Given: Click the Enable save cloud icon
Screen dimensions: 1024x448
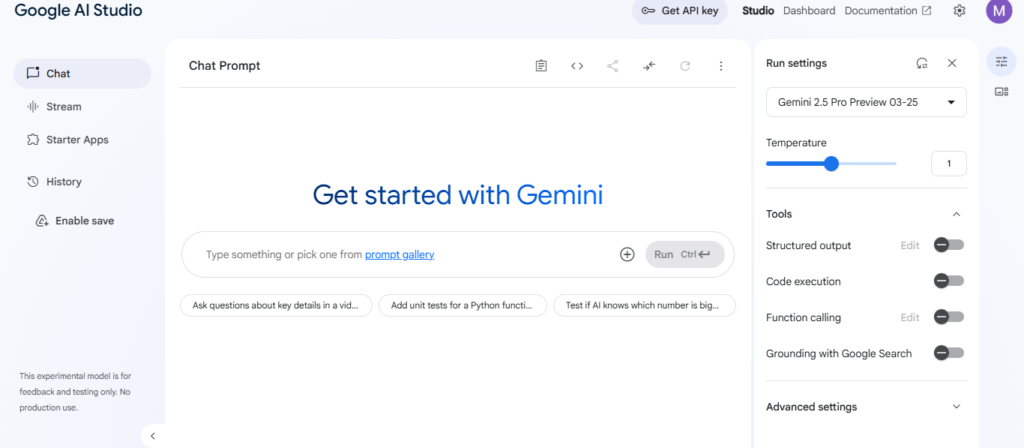Looking at the screenshot, I should pos(42,221).
